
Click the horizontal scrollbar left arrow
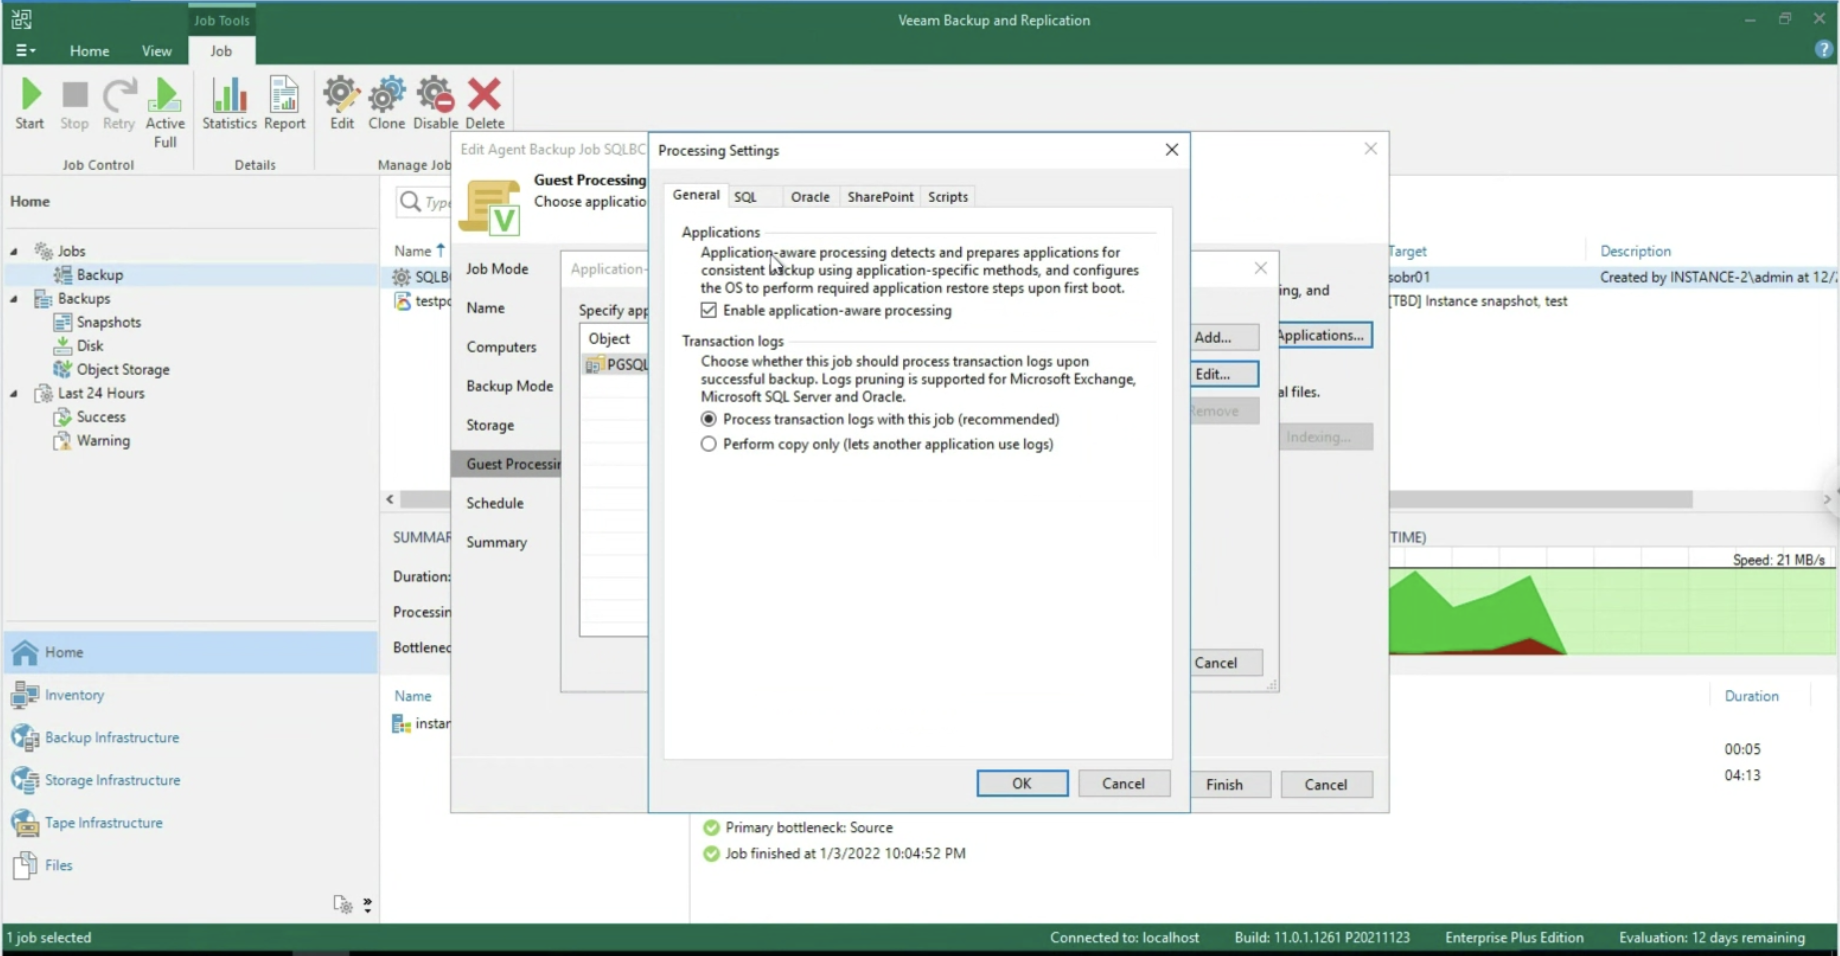(x=390, y=499)
